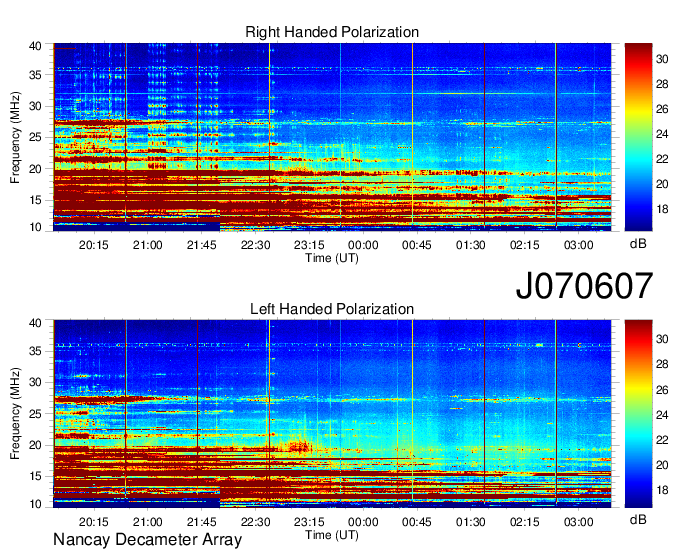This screenshot has width=680, height=552.
Task: Click the 'Time (UT)' label under the top plot
Action: (x=332, y=258)
